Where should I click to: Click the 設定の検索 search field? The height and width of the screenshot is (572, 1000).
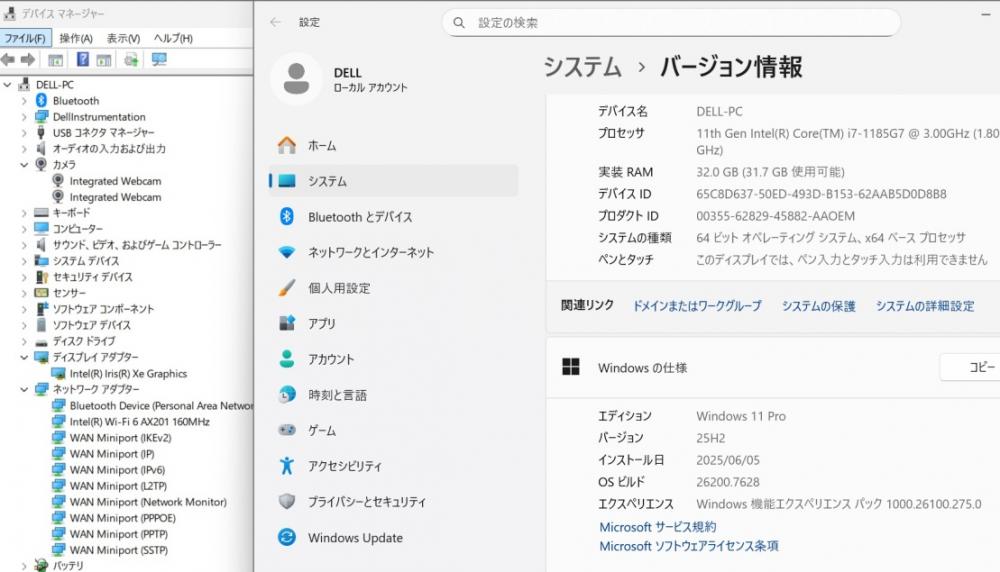pos(670,22)
